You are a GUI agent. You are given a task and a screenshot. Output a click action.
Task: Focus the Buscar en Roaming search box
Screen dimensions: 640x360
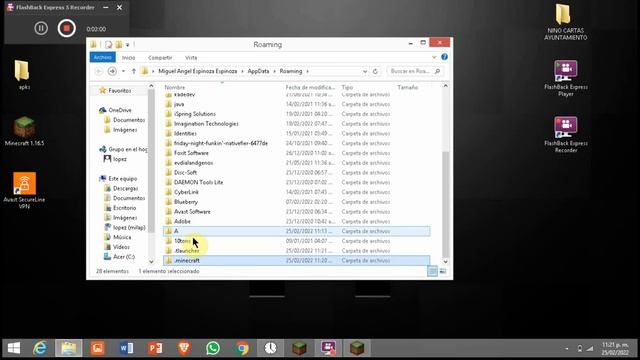tap(415, 71)
